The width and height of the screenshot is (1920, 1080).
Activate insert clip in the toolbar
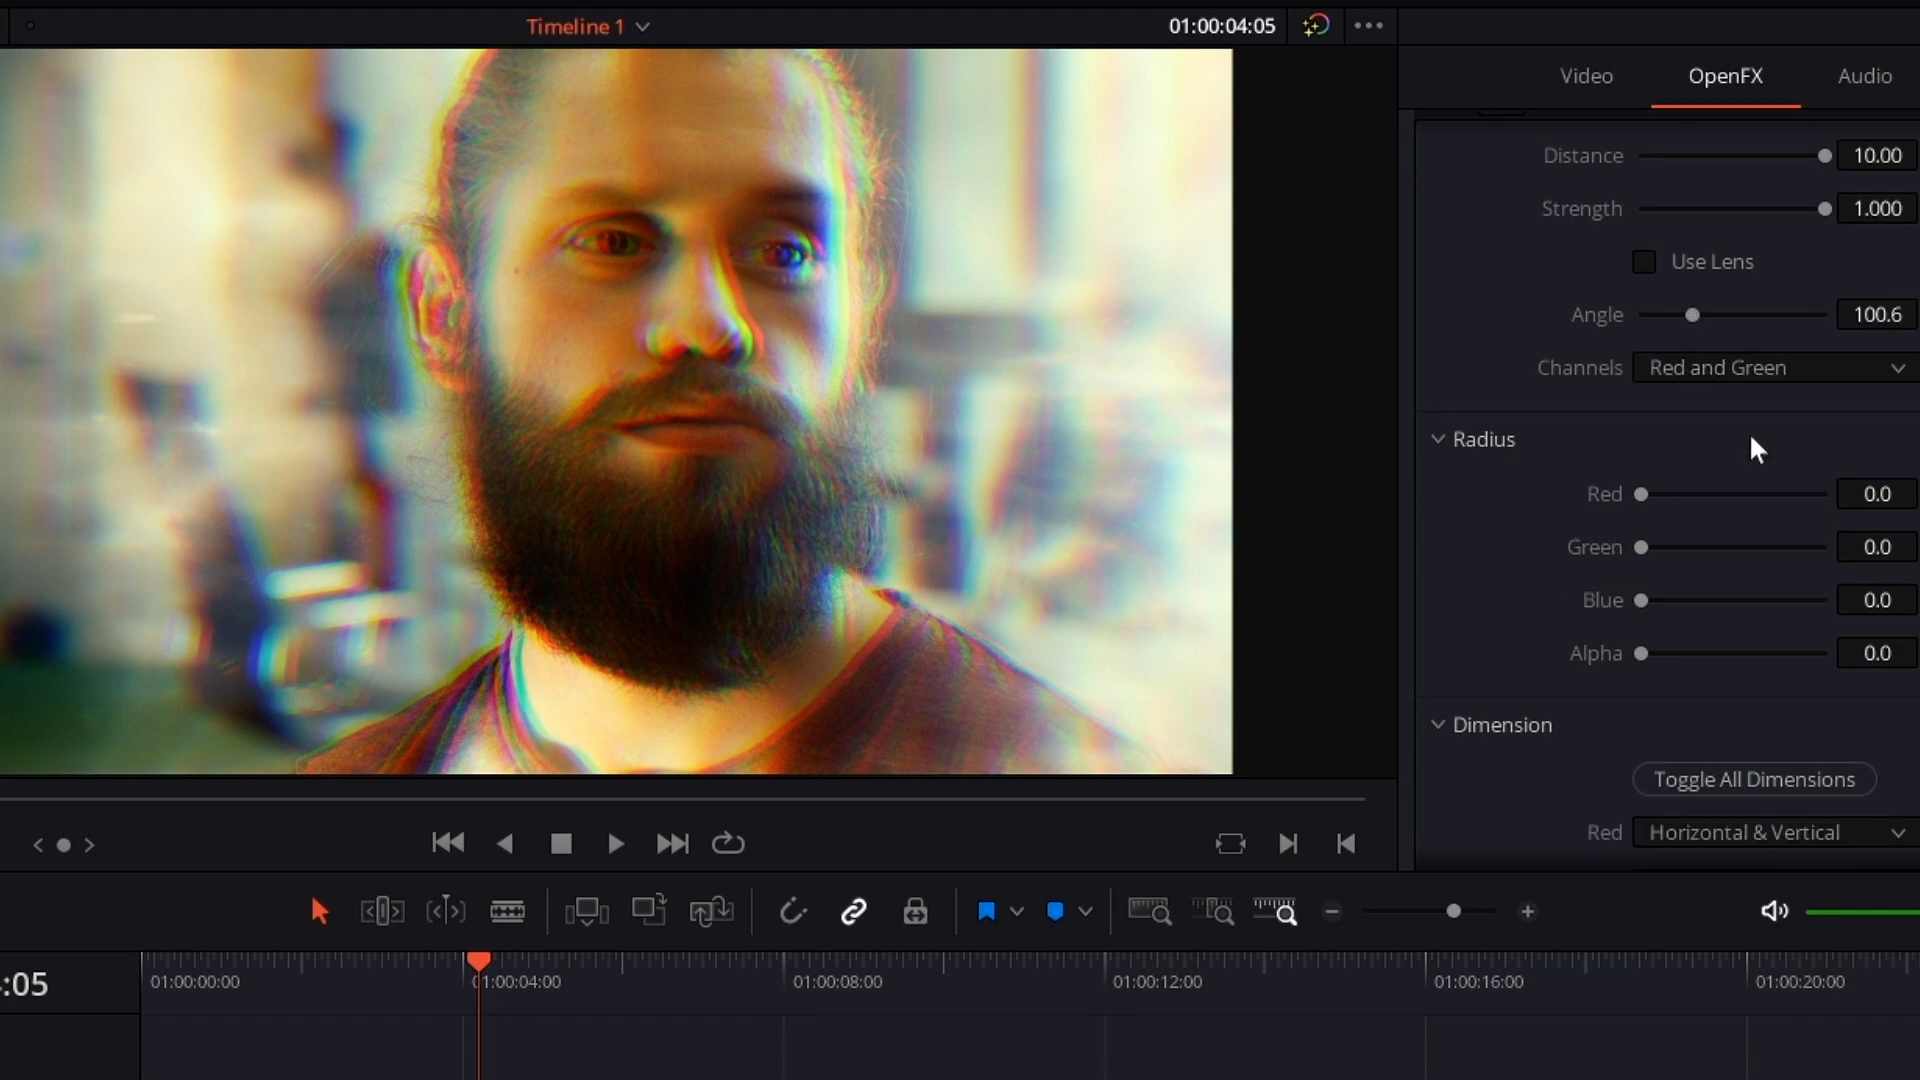pyautogui.click(x=587, y=911)
